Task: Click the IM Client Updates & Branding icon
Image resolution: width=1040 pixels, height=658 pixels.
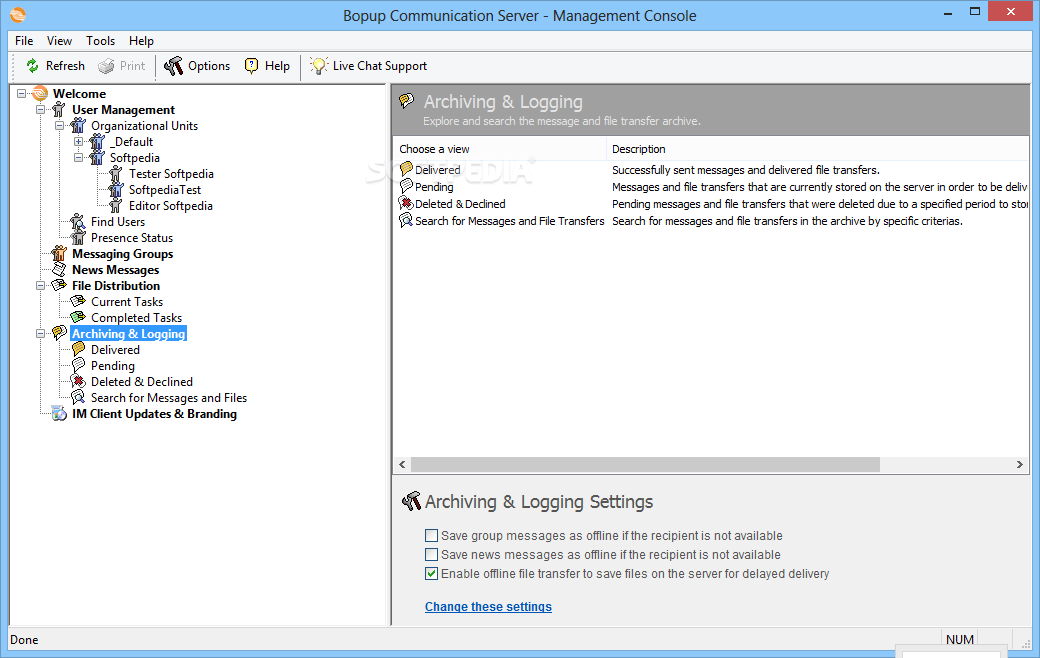Action: (59, 413)
